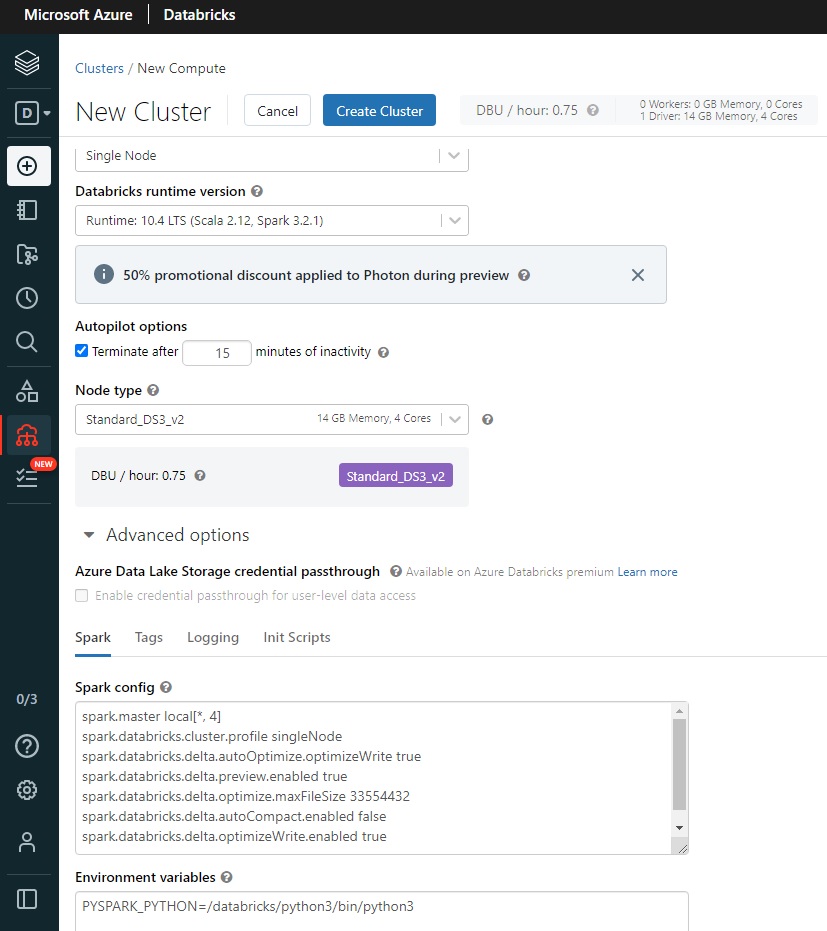Screen dimensions: 827x931
Task: Switch to the Init Scripts tab
Action: (296, 637)
